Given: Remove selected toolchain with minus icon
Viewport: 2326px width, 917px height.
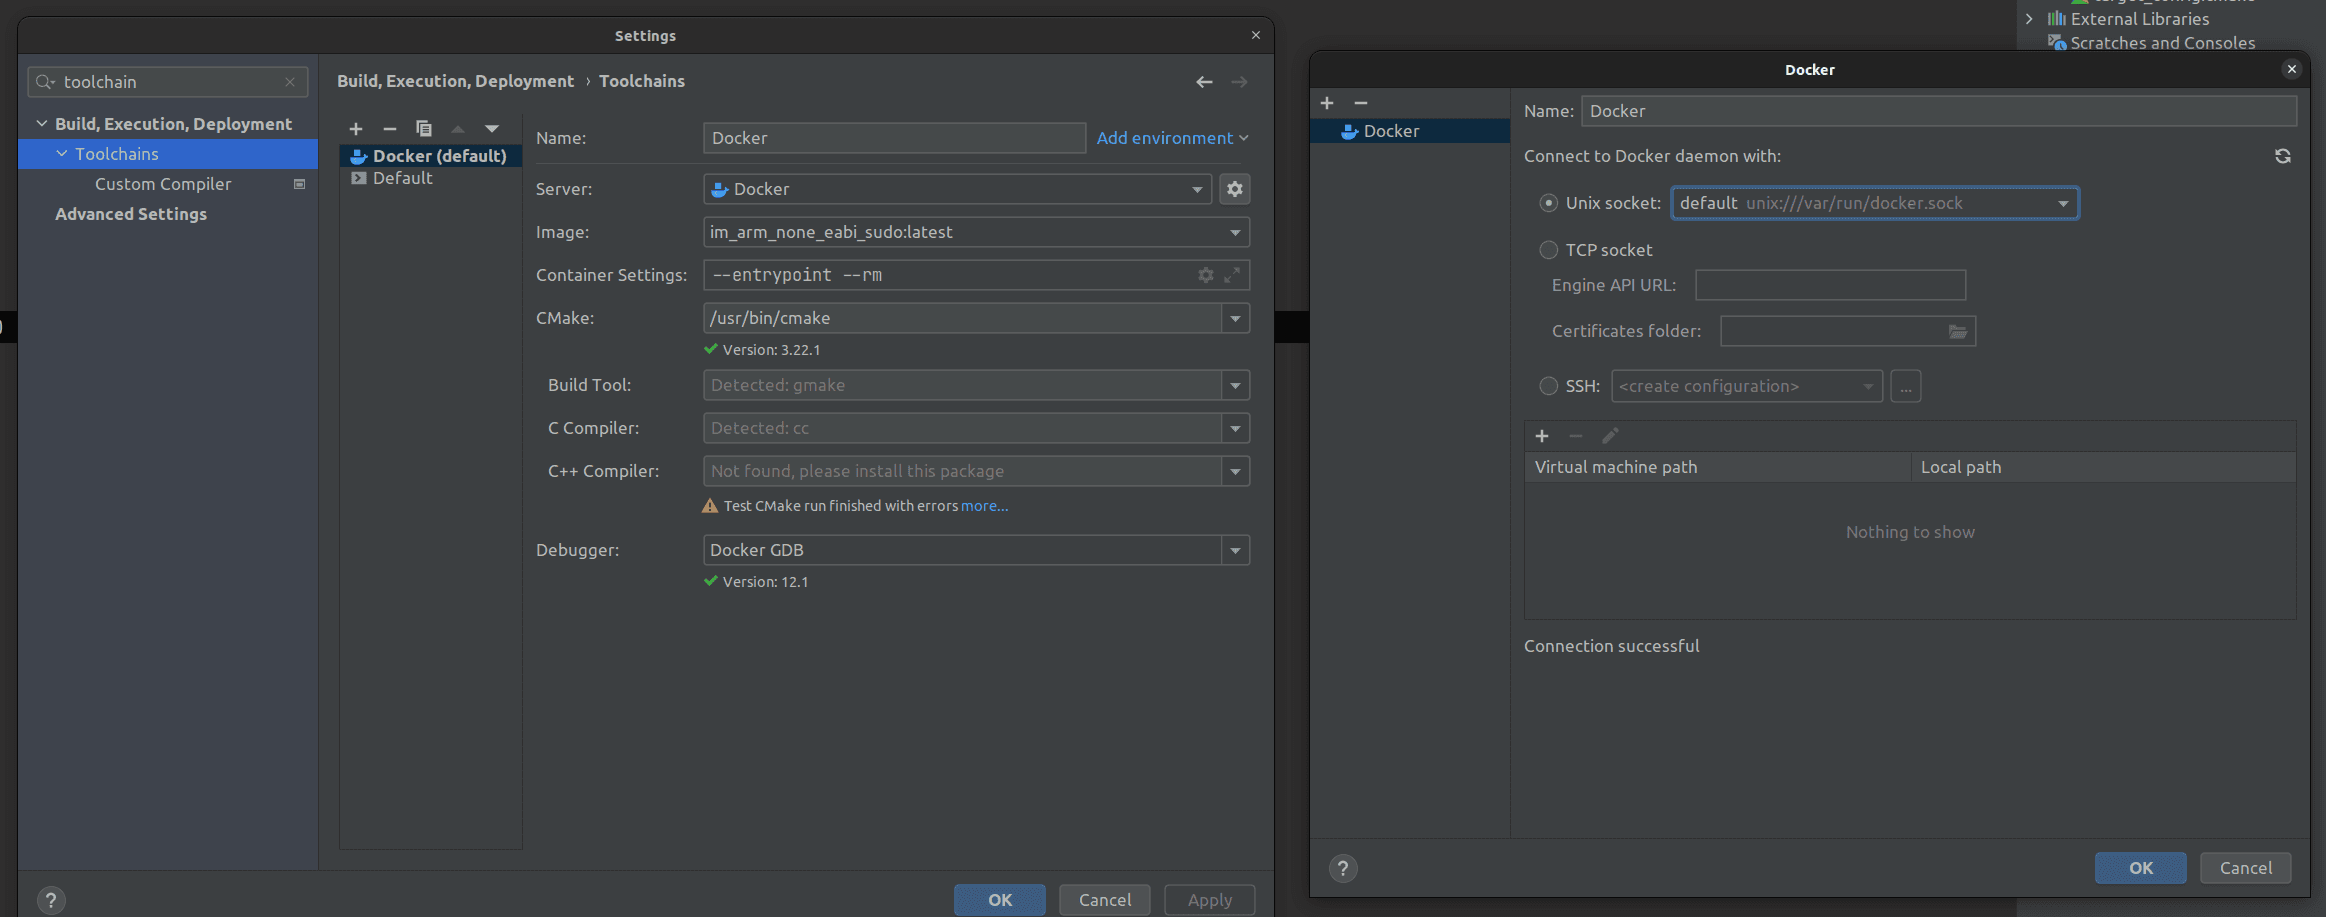Looking at the screenshot, I should 390,129.
